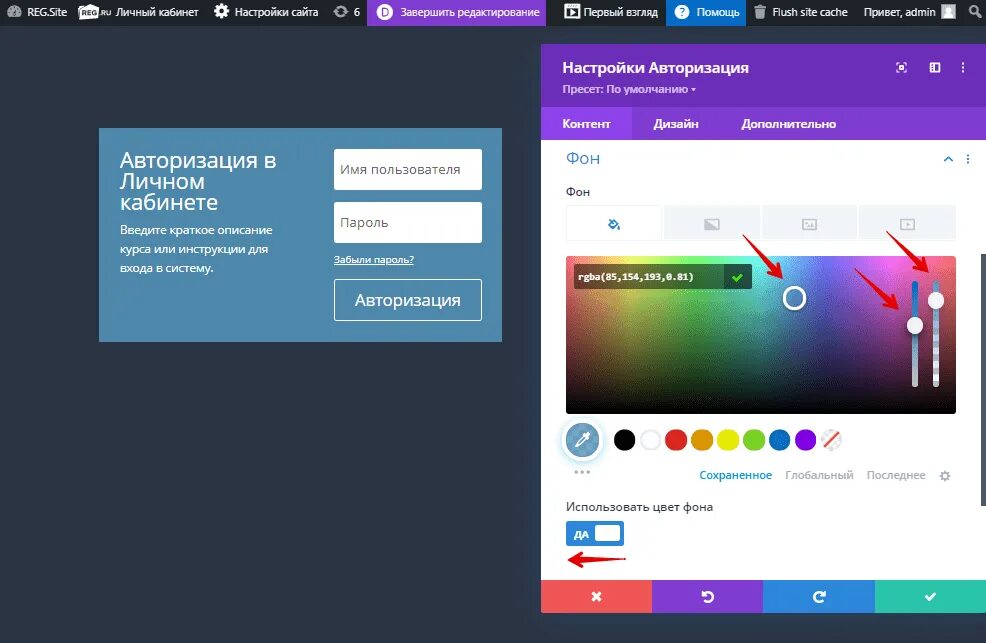Open REG.RU Личный кабинет link

coord(138,12)
